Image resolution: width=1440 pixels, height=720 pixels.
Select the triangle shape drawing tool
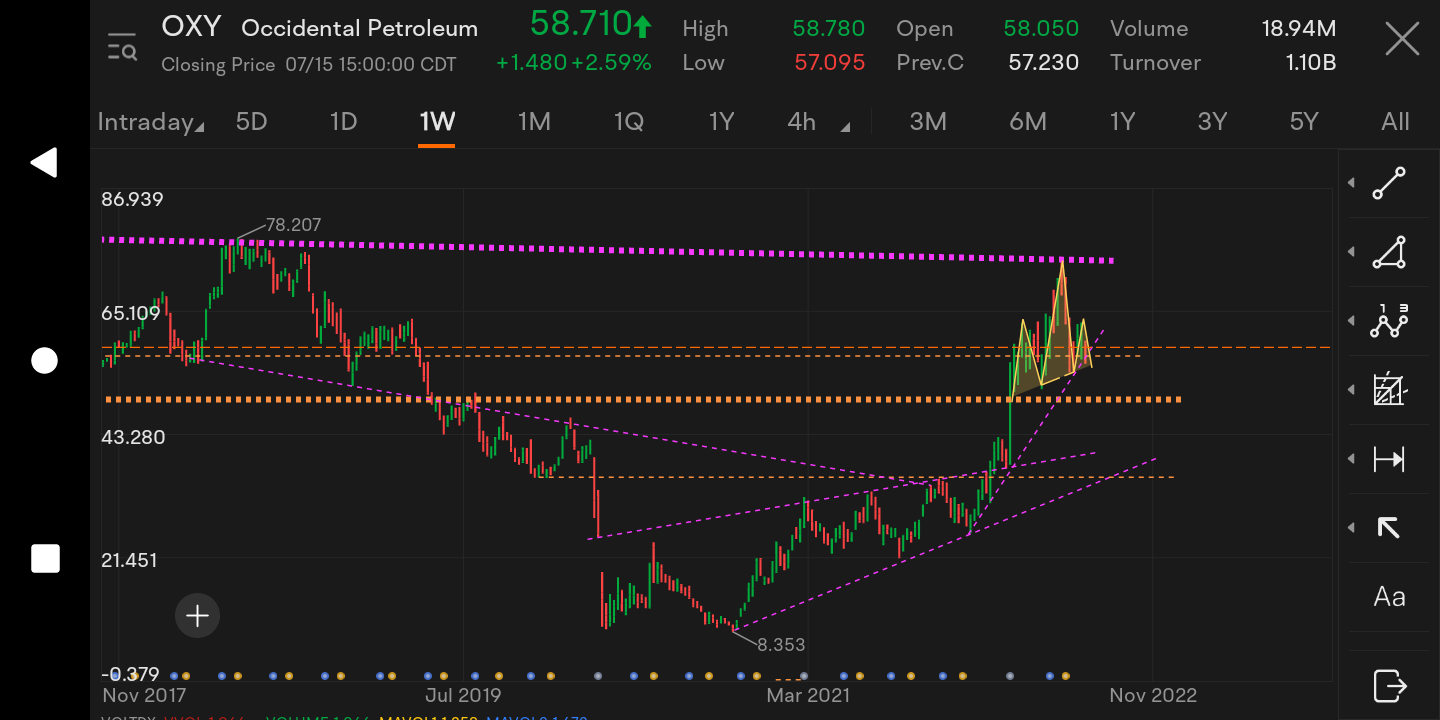(x=1389, y=252)
